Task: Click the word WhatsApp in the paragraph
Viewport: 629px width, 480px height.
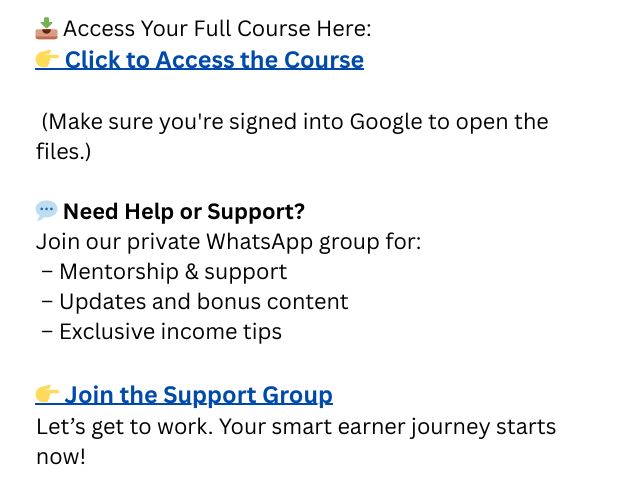Action: pyautogui.click(x=259, y=242)
